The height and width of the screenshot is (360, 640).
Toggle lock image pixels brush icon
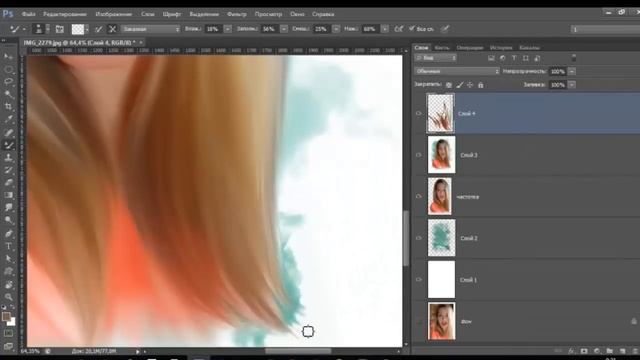(460, 85)
